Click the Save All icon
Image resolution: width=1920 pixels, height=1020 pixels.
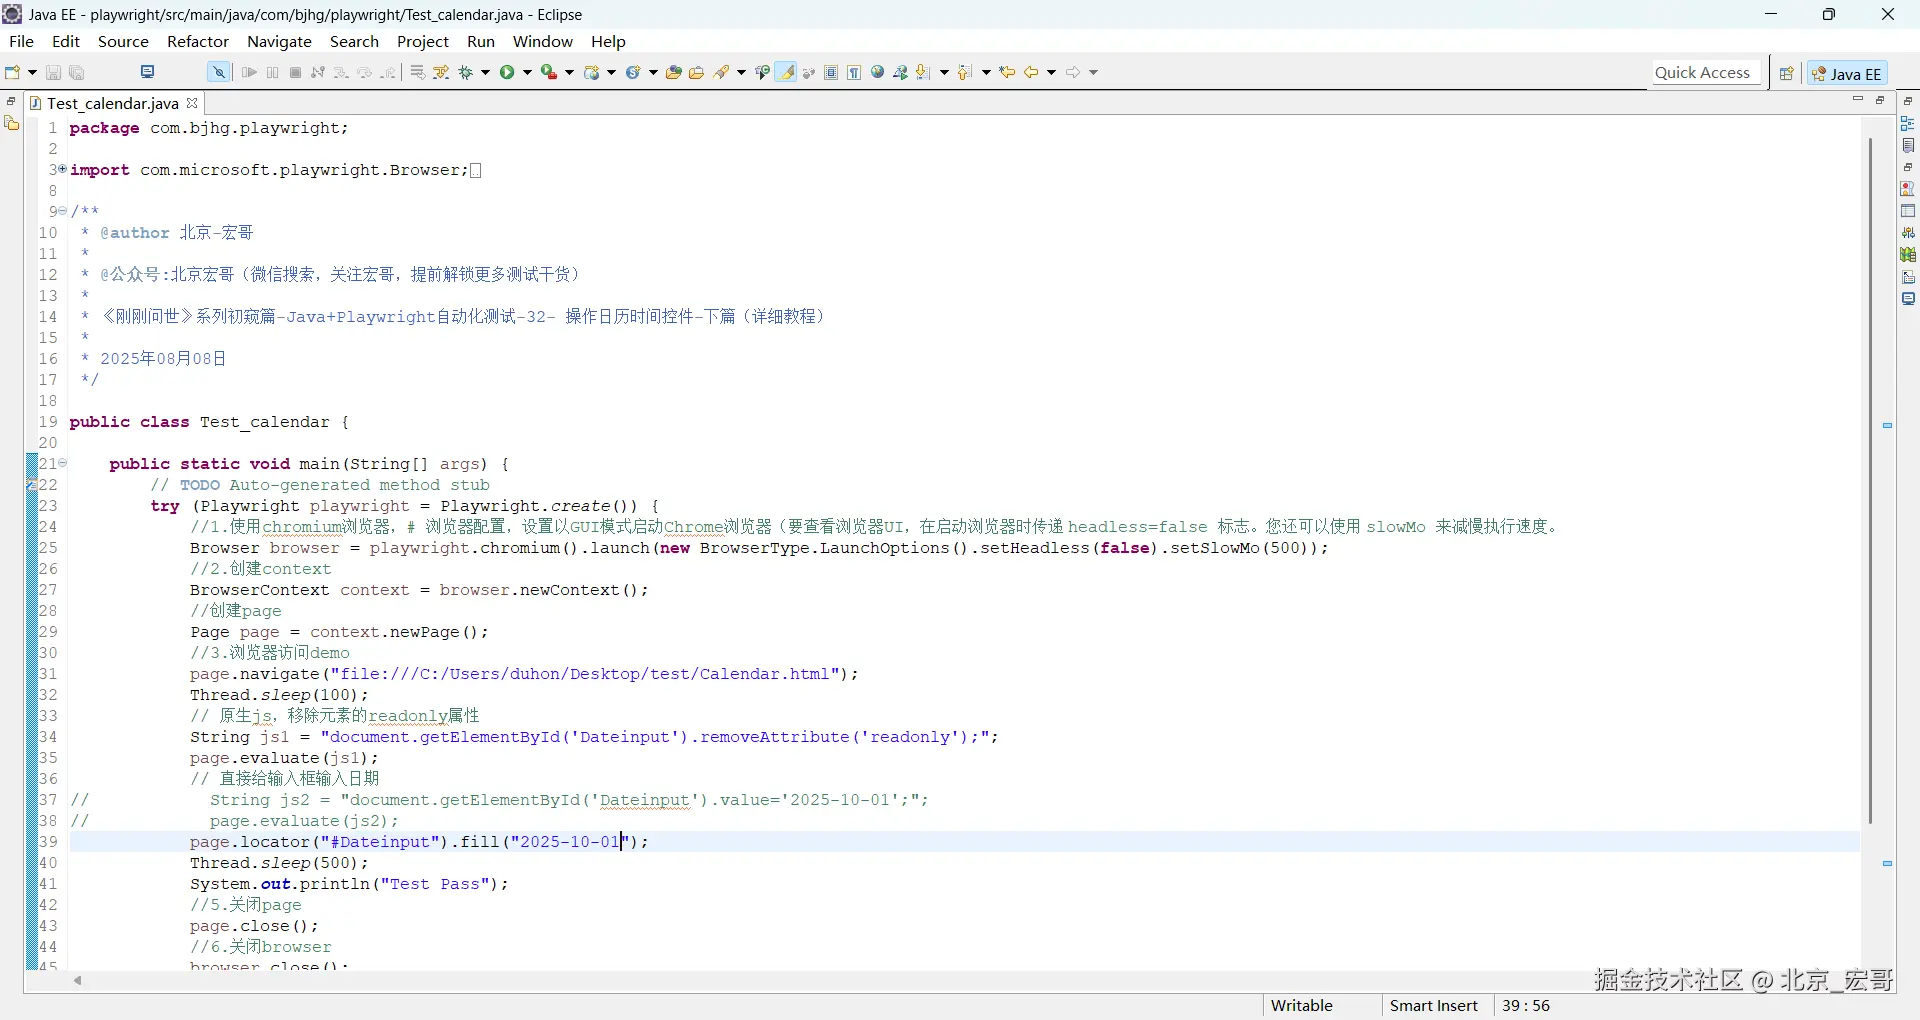pos(77,72)
